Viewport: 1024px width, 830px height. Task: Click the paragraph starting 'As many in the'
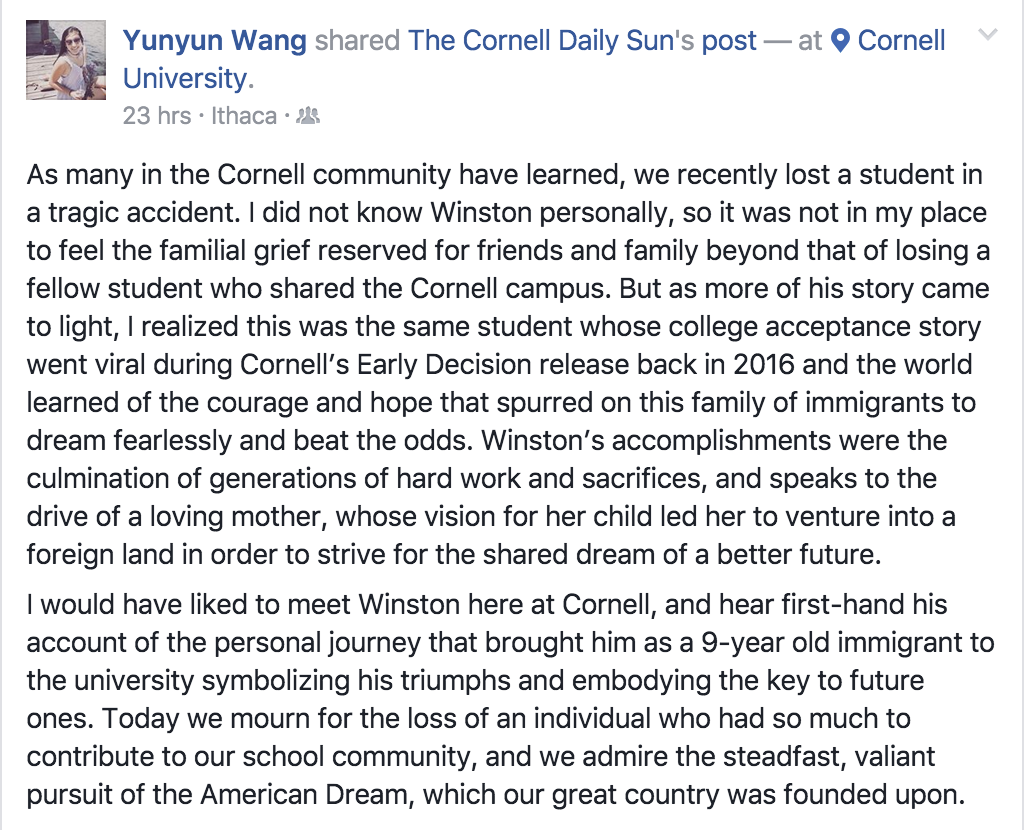coord(508,364)
